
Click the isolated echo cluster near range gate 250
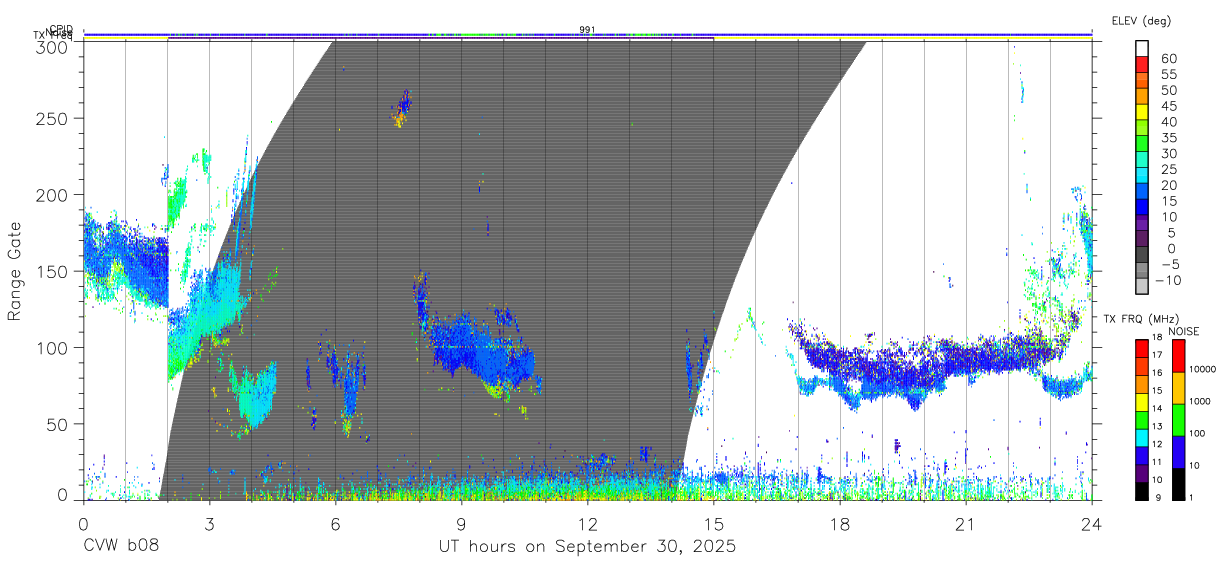402,107
